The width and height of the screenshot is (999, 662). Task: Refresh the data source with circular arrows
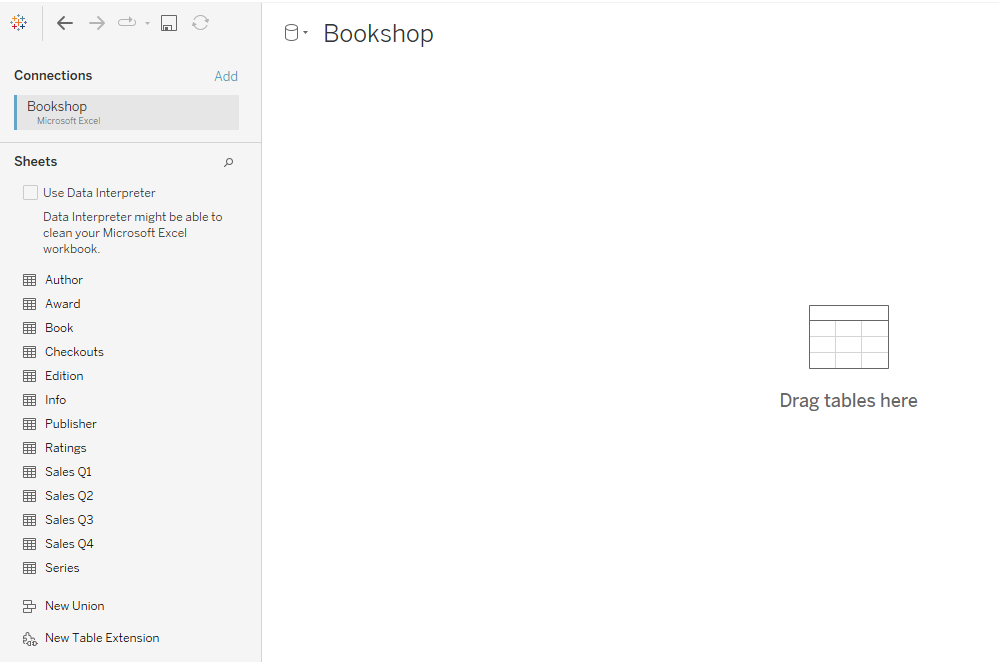tap(201, 23)
